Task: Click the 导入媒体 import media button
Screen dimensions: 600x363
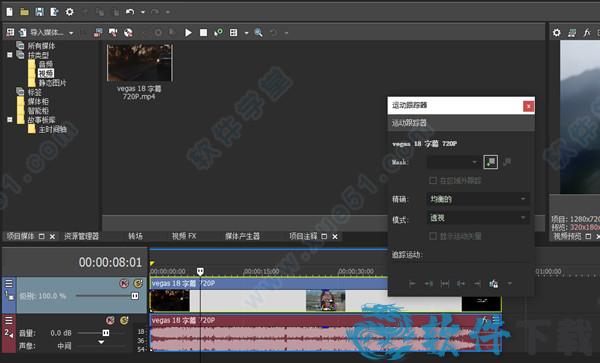Action: (42, 33)
